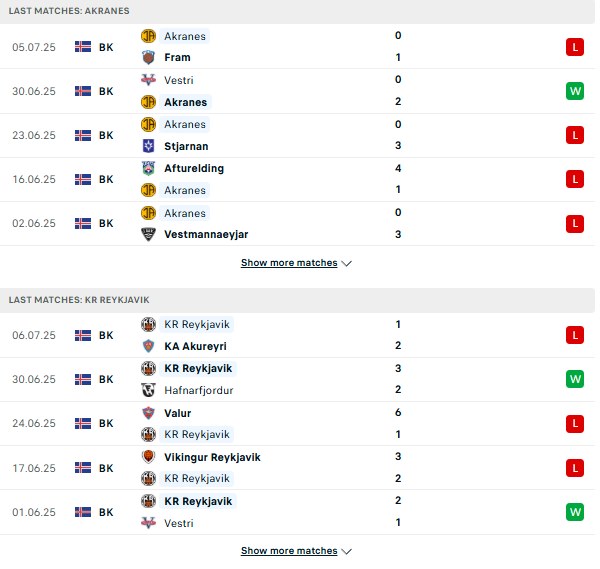Click the Stjarnan star crest icon
Image resolution: width=600 pixels, height=569 pixels.
(x=148, y=146)
